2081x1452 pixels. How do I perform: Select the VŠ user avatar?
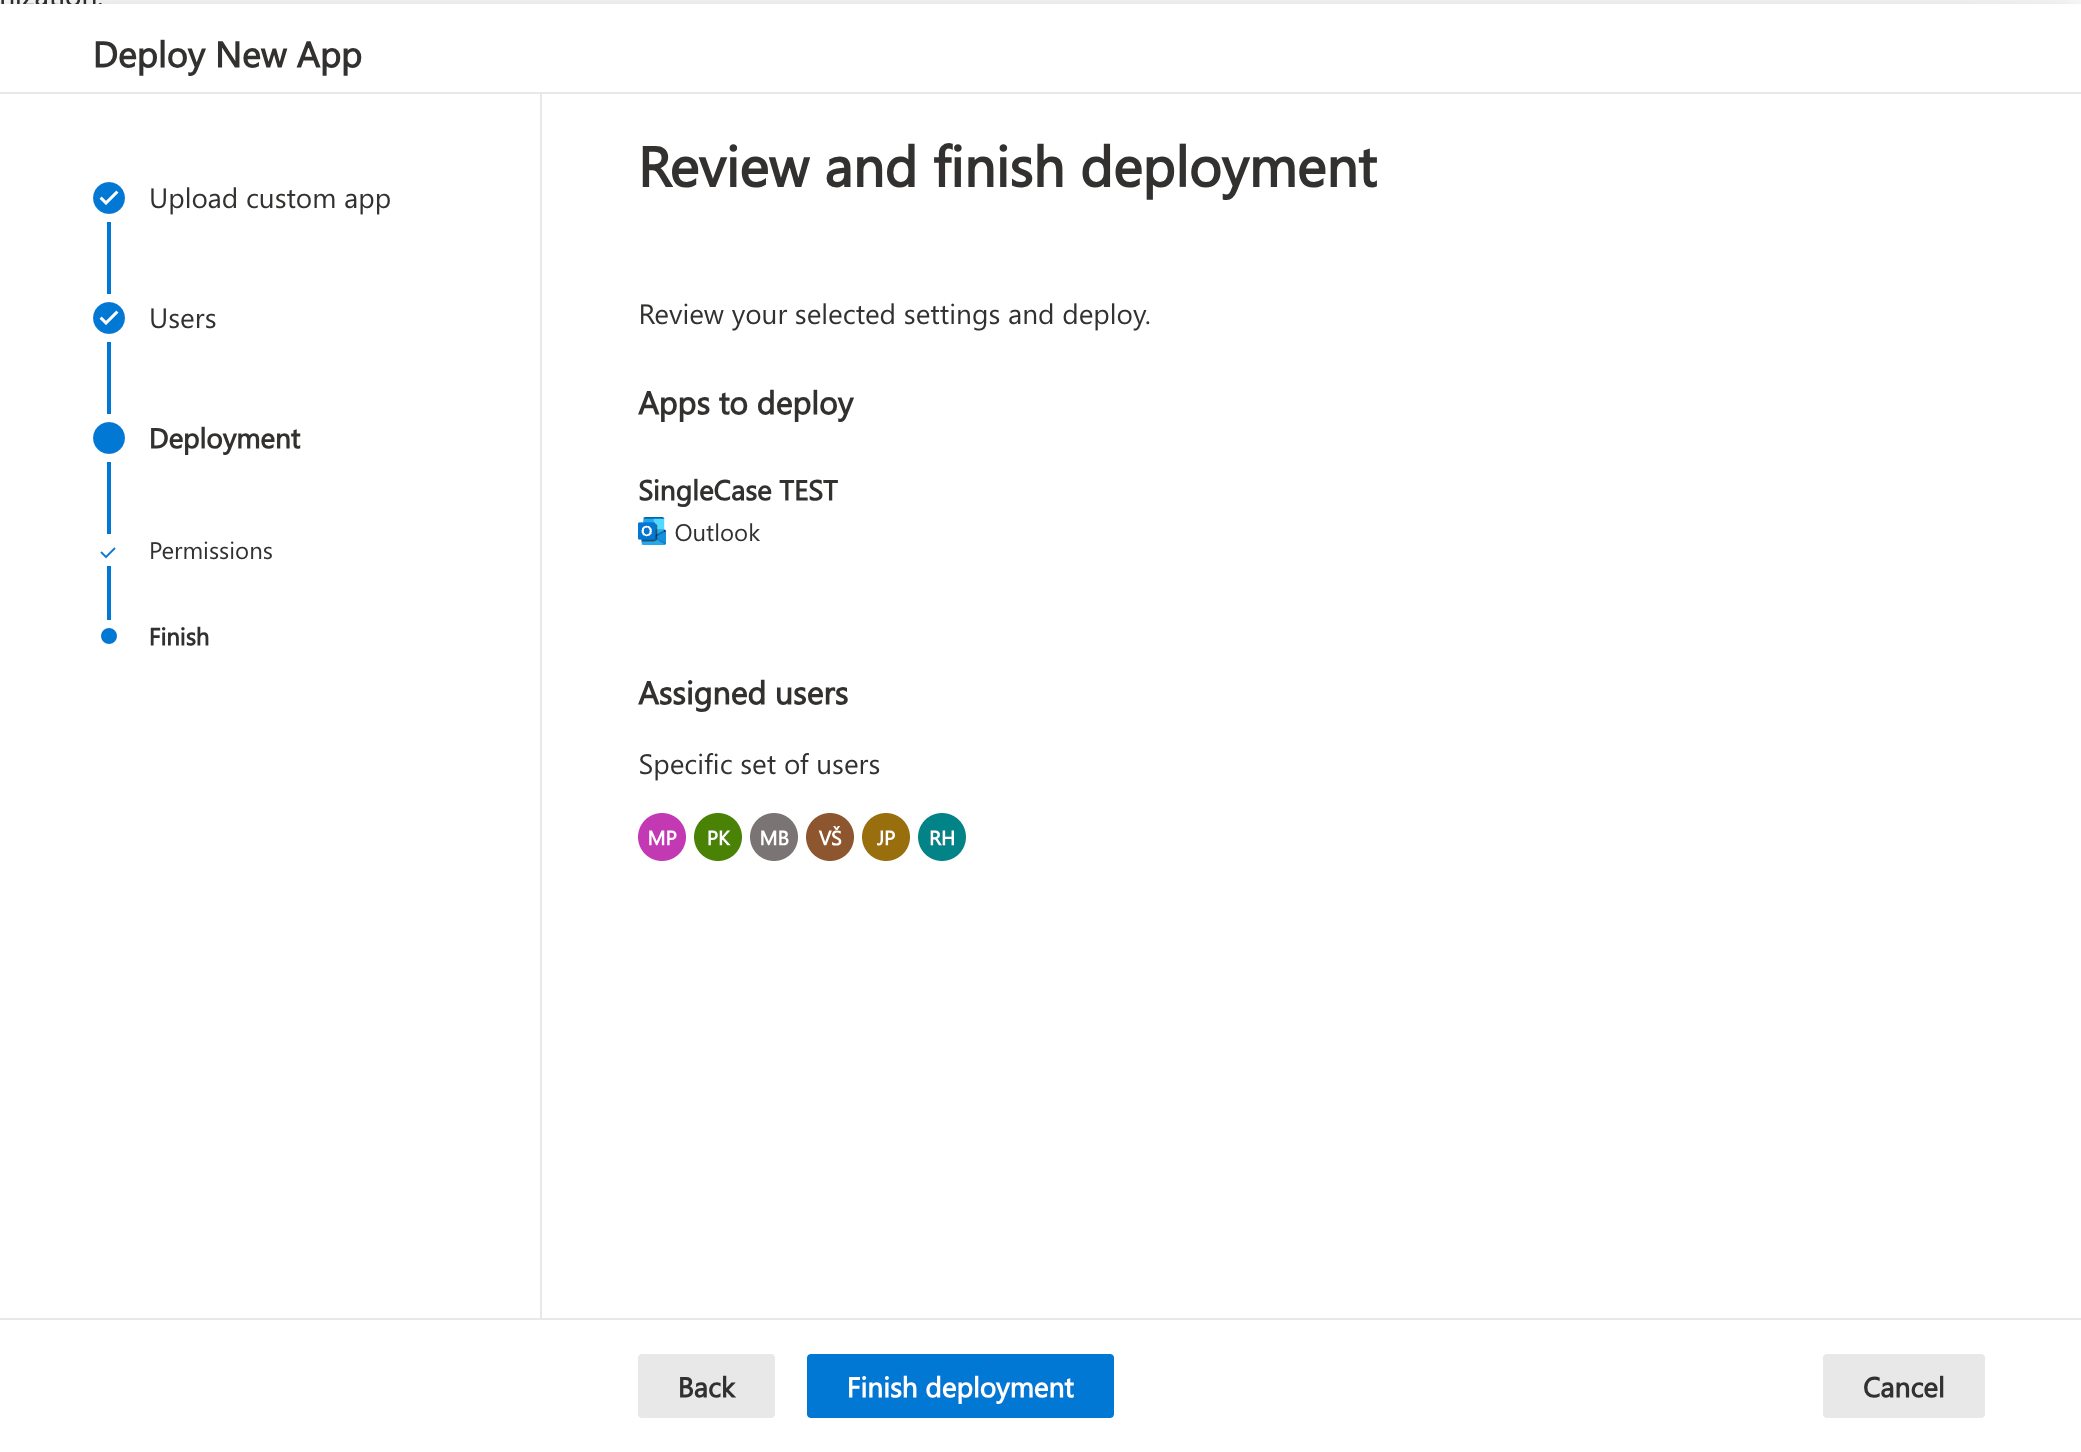(x=830, y=837)
